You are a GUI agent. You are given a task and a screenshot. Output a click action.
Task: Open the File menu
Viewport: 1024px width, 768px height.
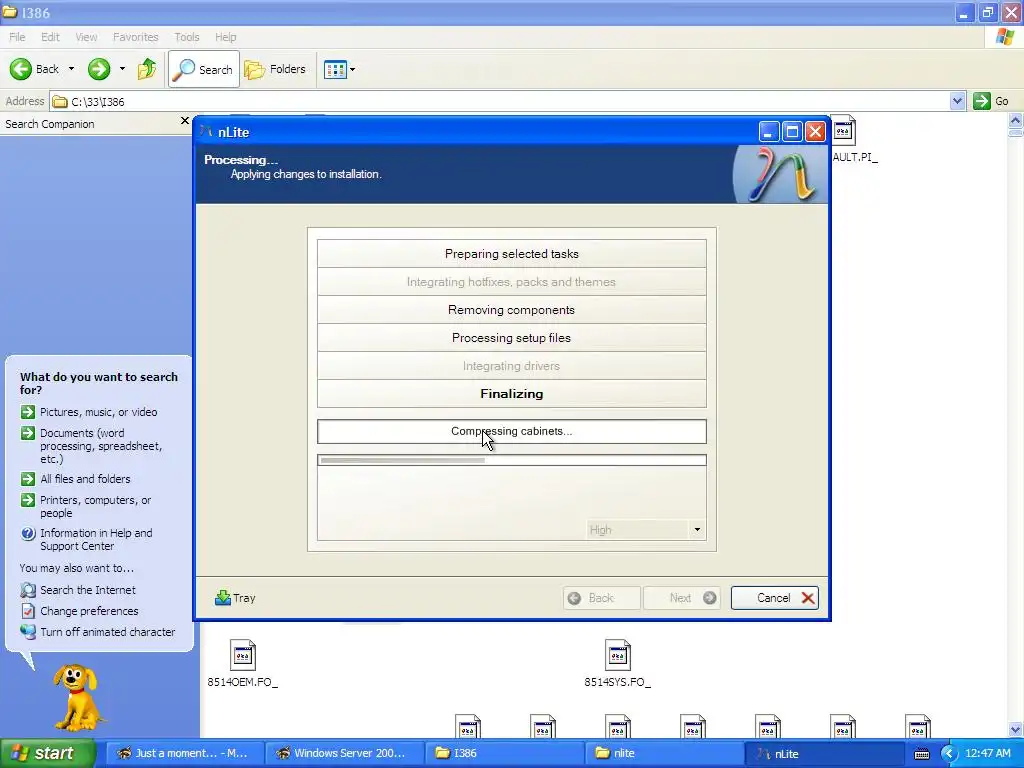point(17,37)
